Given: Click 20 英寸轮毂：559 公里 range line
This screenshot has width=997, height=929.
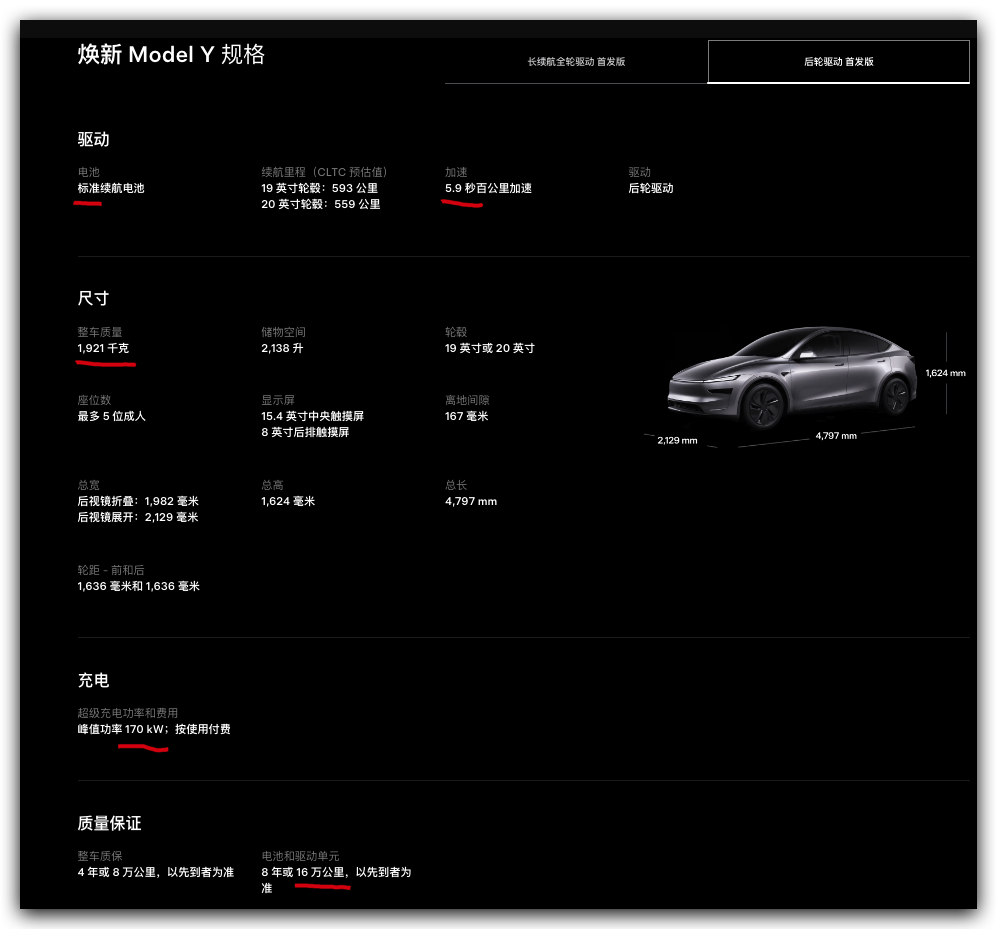Looking at the screenshot, I should coord(320,204).
